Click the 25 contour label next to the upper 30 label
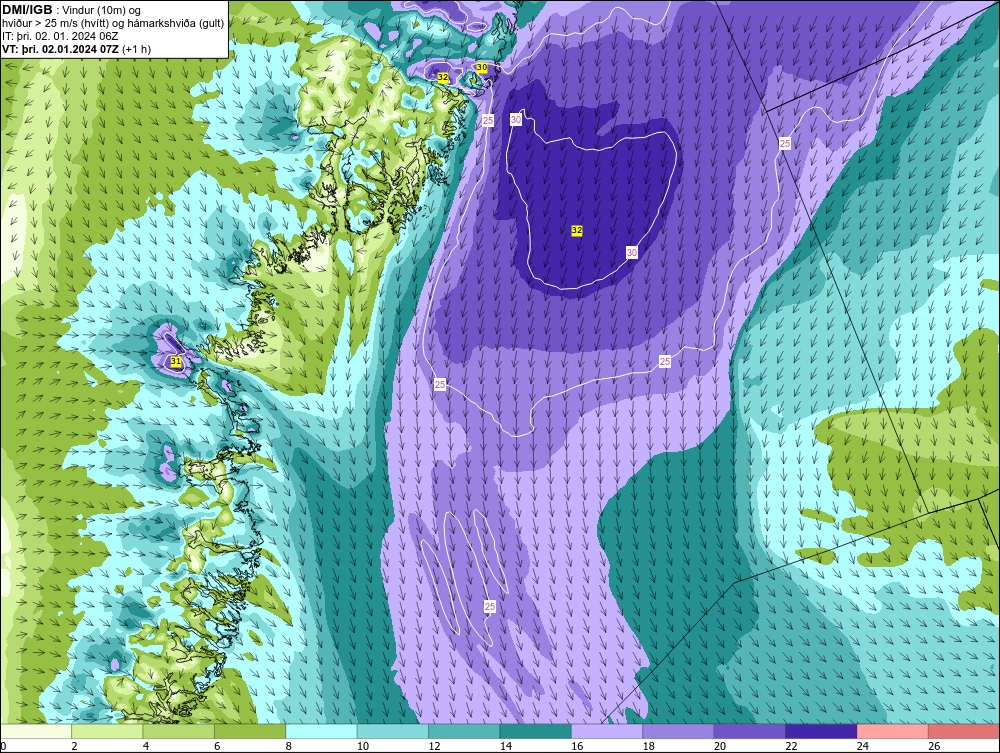 point(488,121)
